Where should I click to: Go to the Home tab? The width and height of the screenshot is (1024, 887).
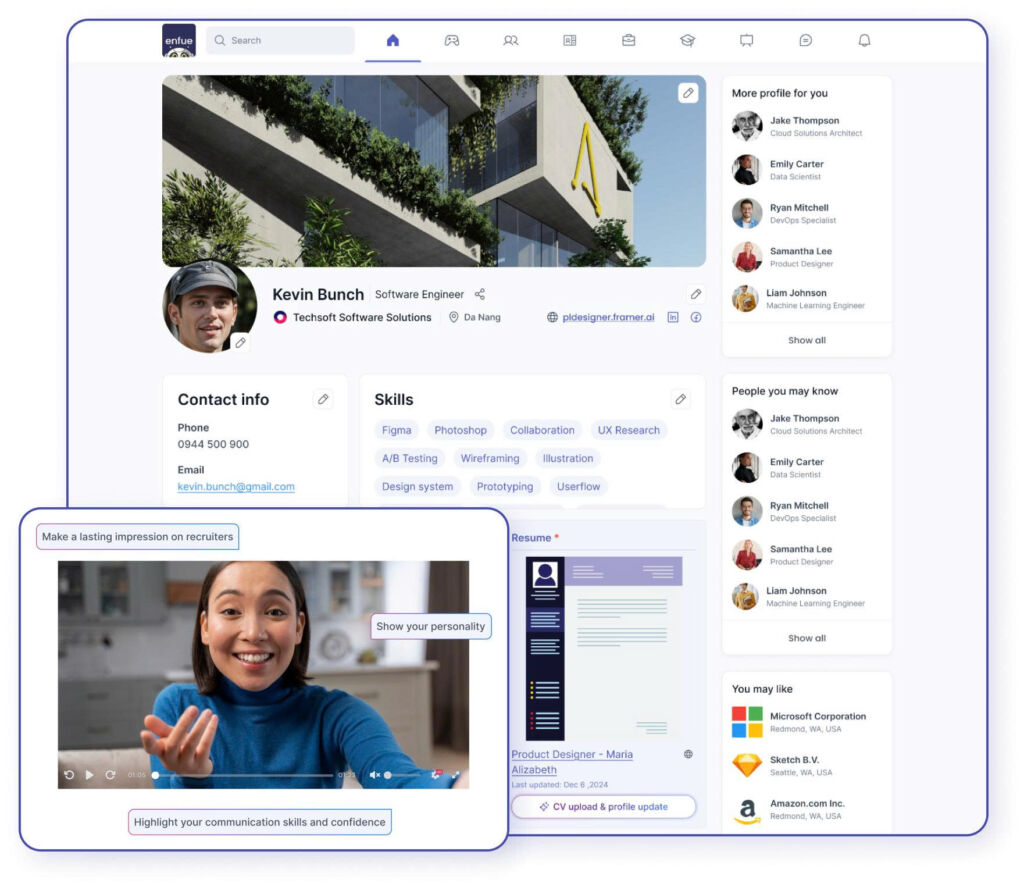[x=392, y=40]
